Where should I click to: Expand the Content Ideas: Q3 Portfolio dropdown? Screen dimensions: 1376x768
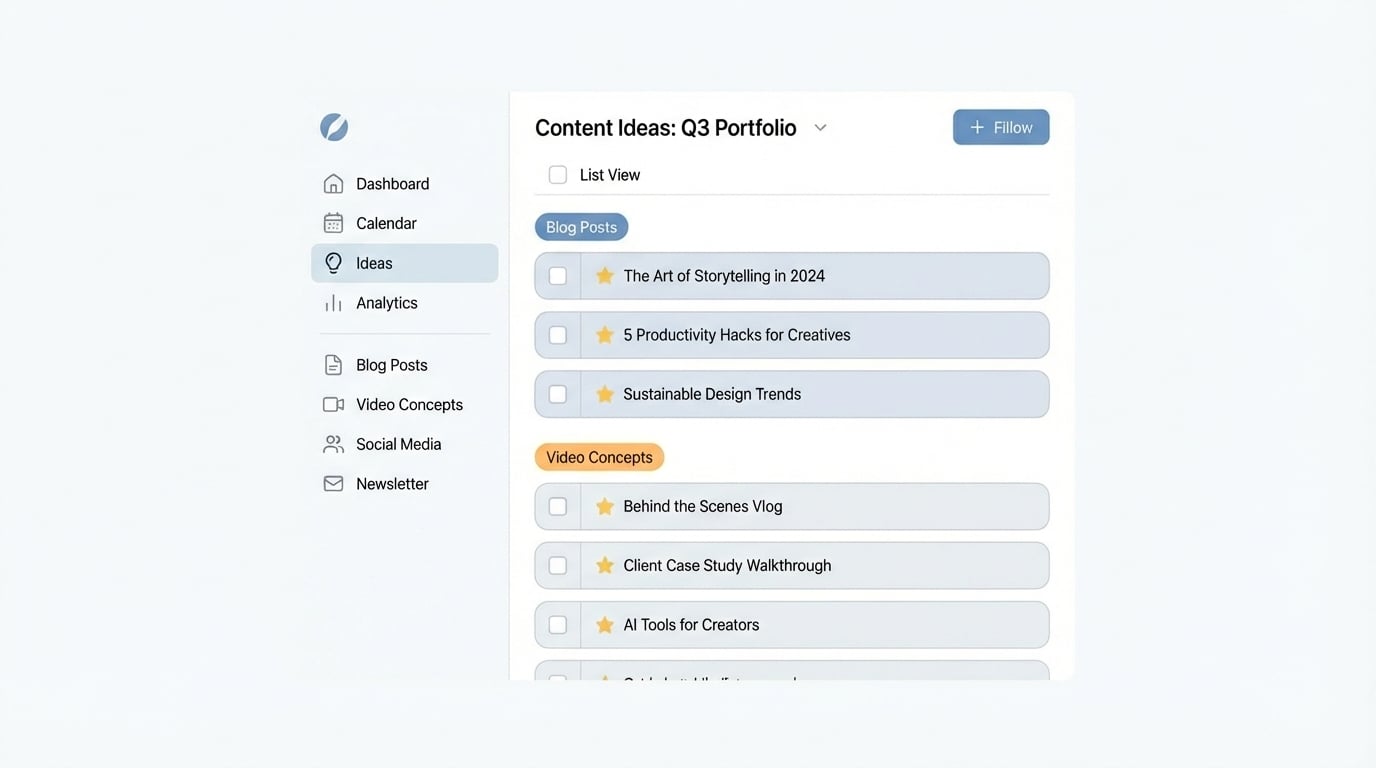(820, 127)
